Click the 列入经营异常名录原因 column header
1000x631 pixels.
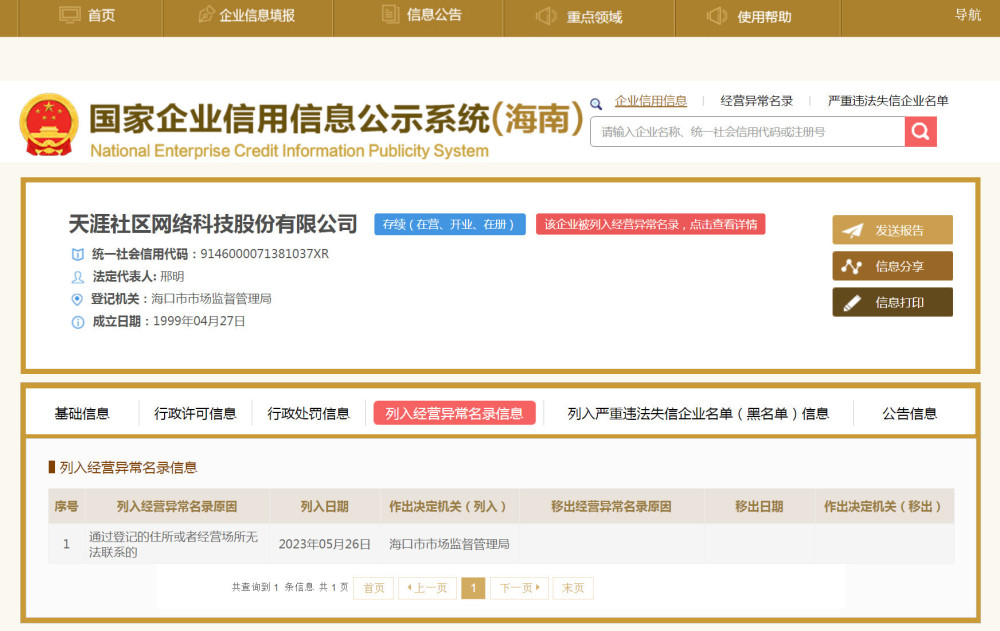[x=177, y=507]
